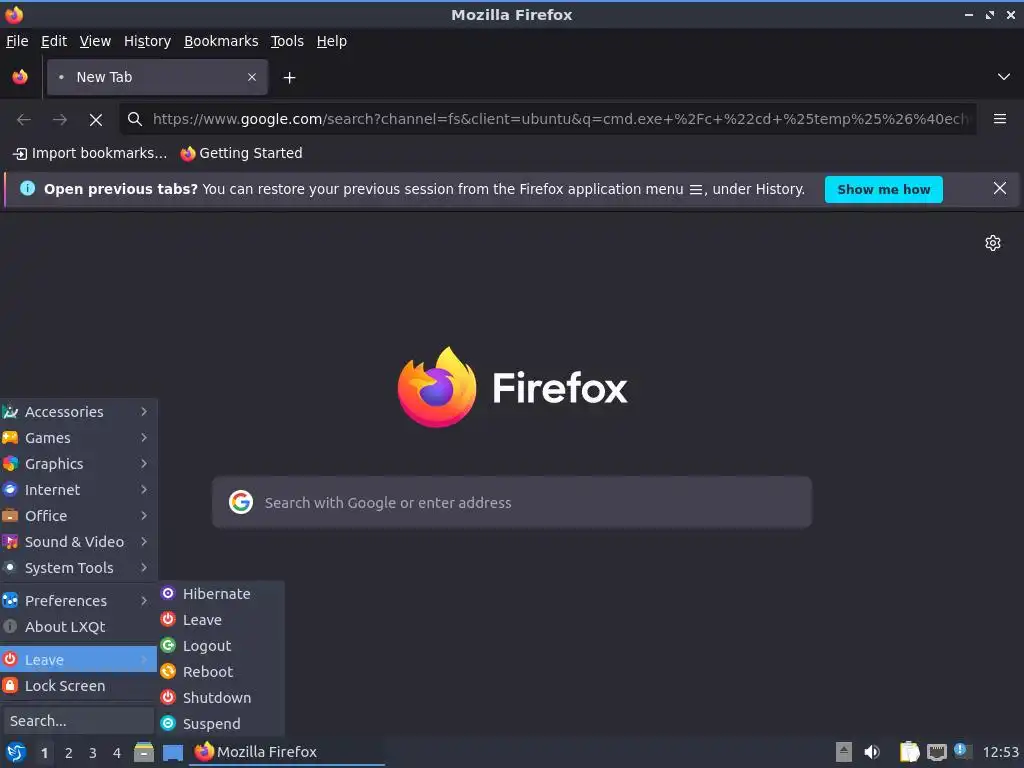Switch to desktop workspace 2
This screenshot has height=768, width=1024.
pyautogui.click(x=69, y=753)
